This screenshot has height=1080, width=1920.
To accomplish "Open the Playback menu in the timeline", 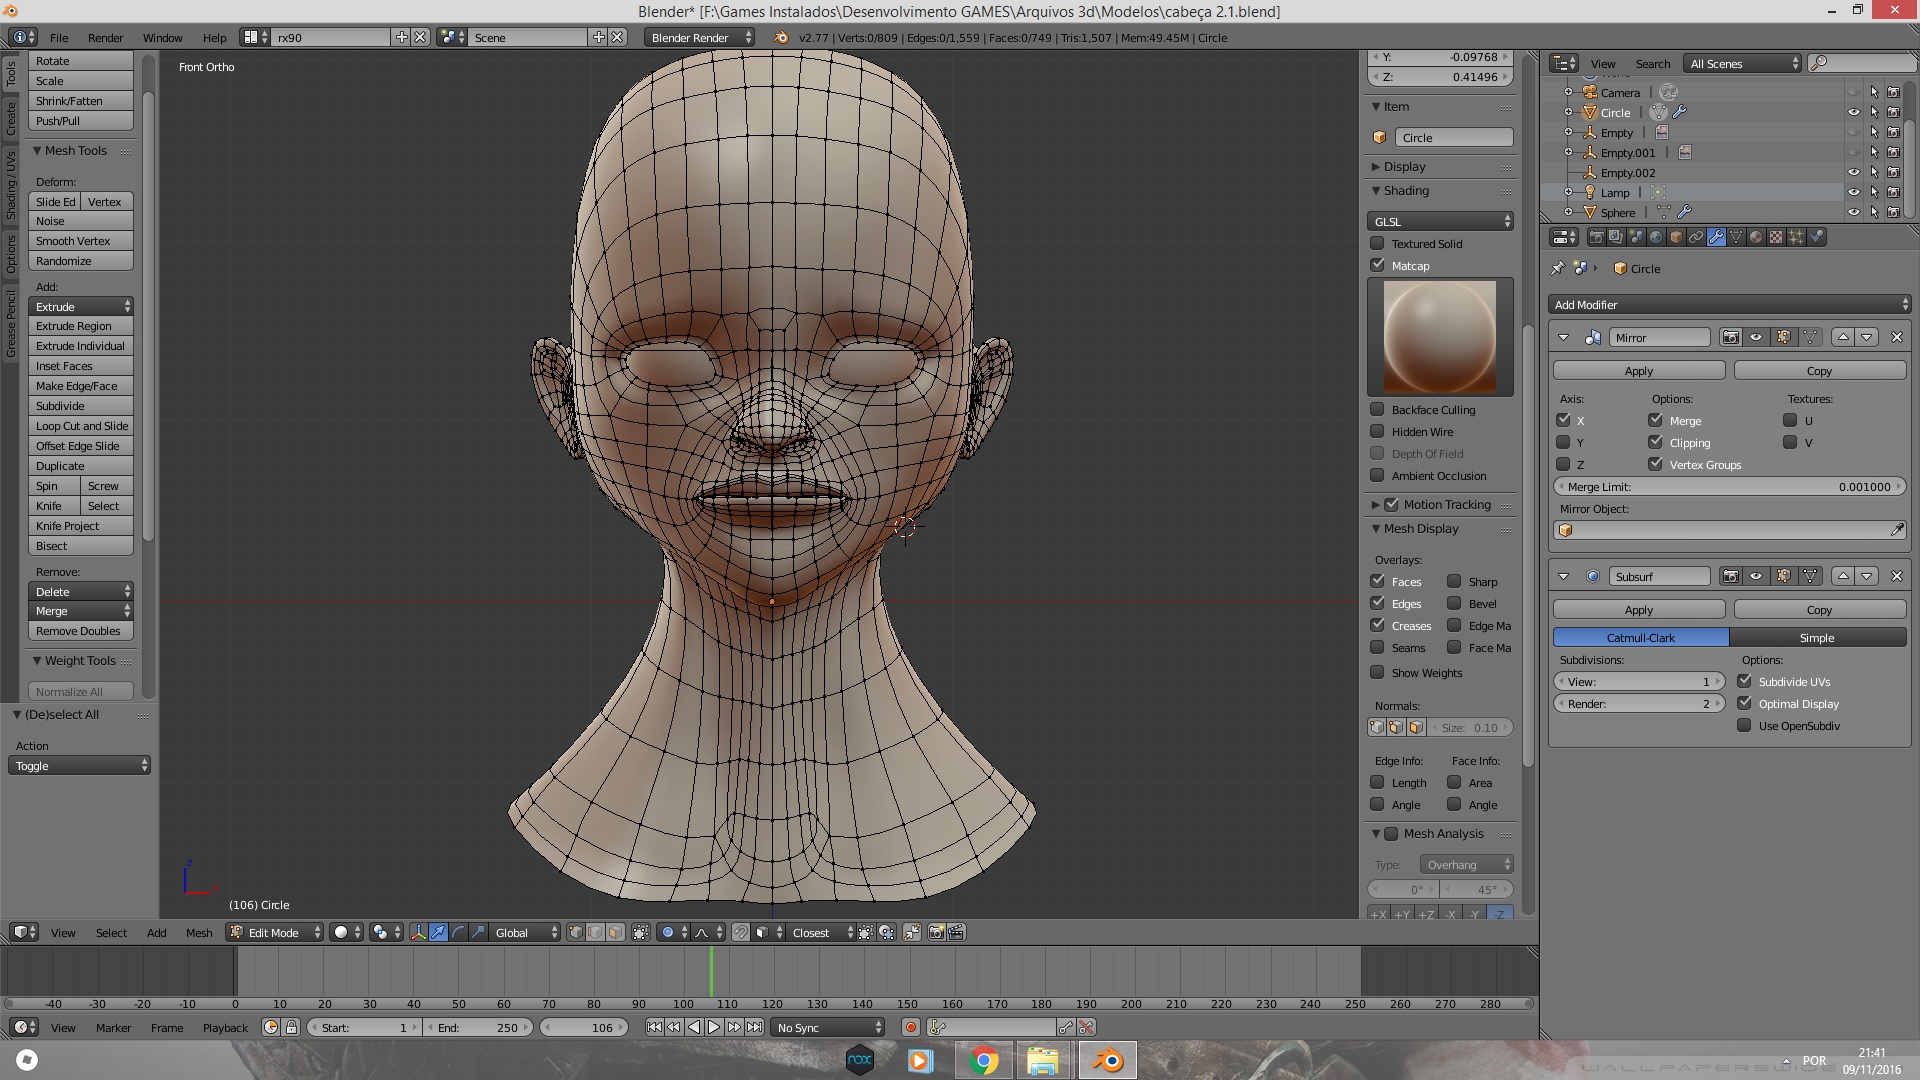I will click(x=225, y=1027).
